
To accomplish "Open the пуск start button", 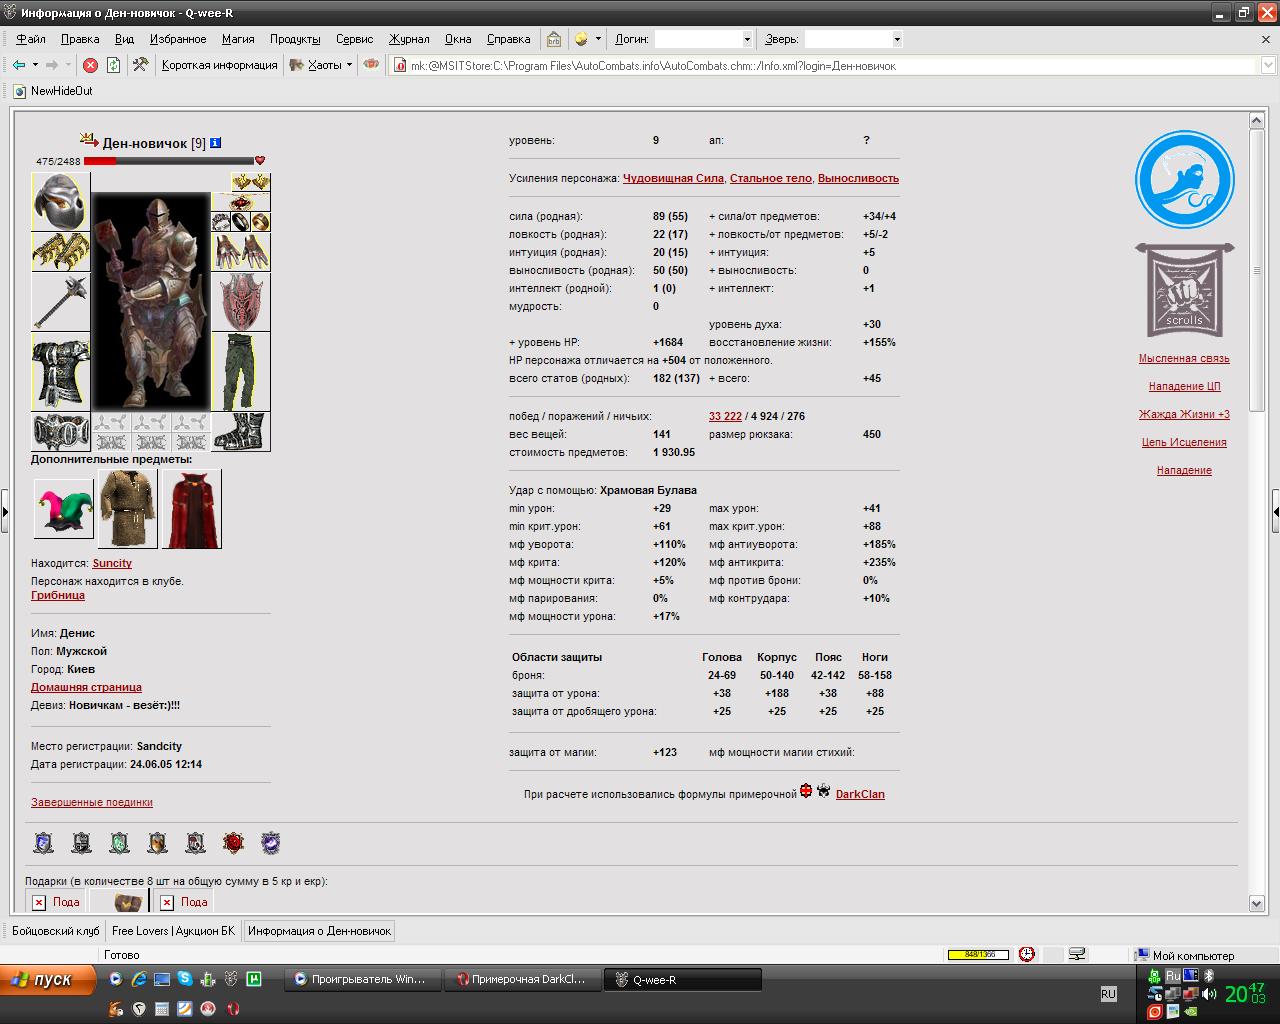I will coord(48,980).
